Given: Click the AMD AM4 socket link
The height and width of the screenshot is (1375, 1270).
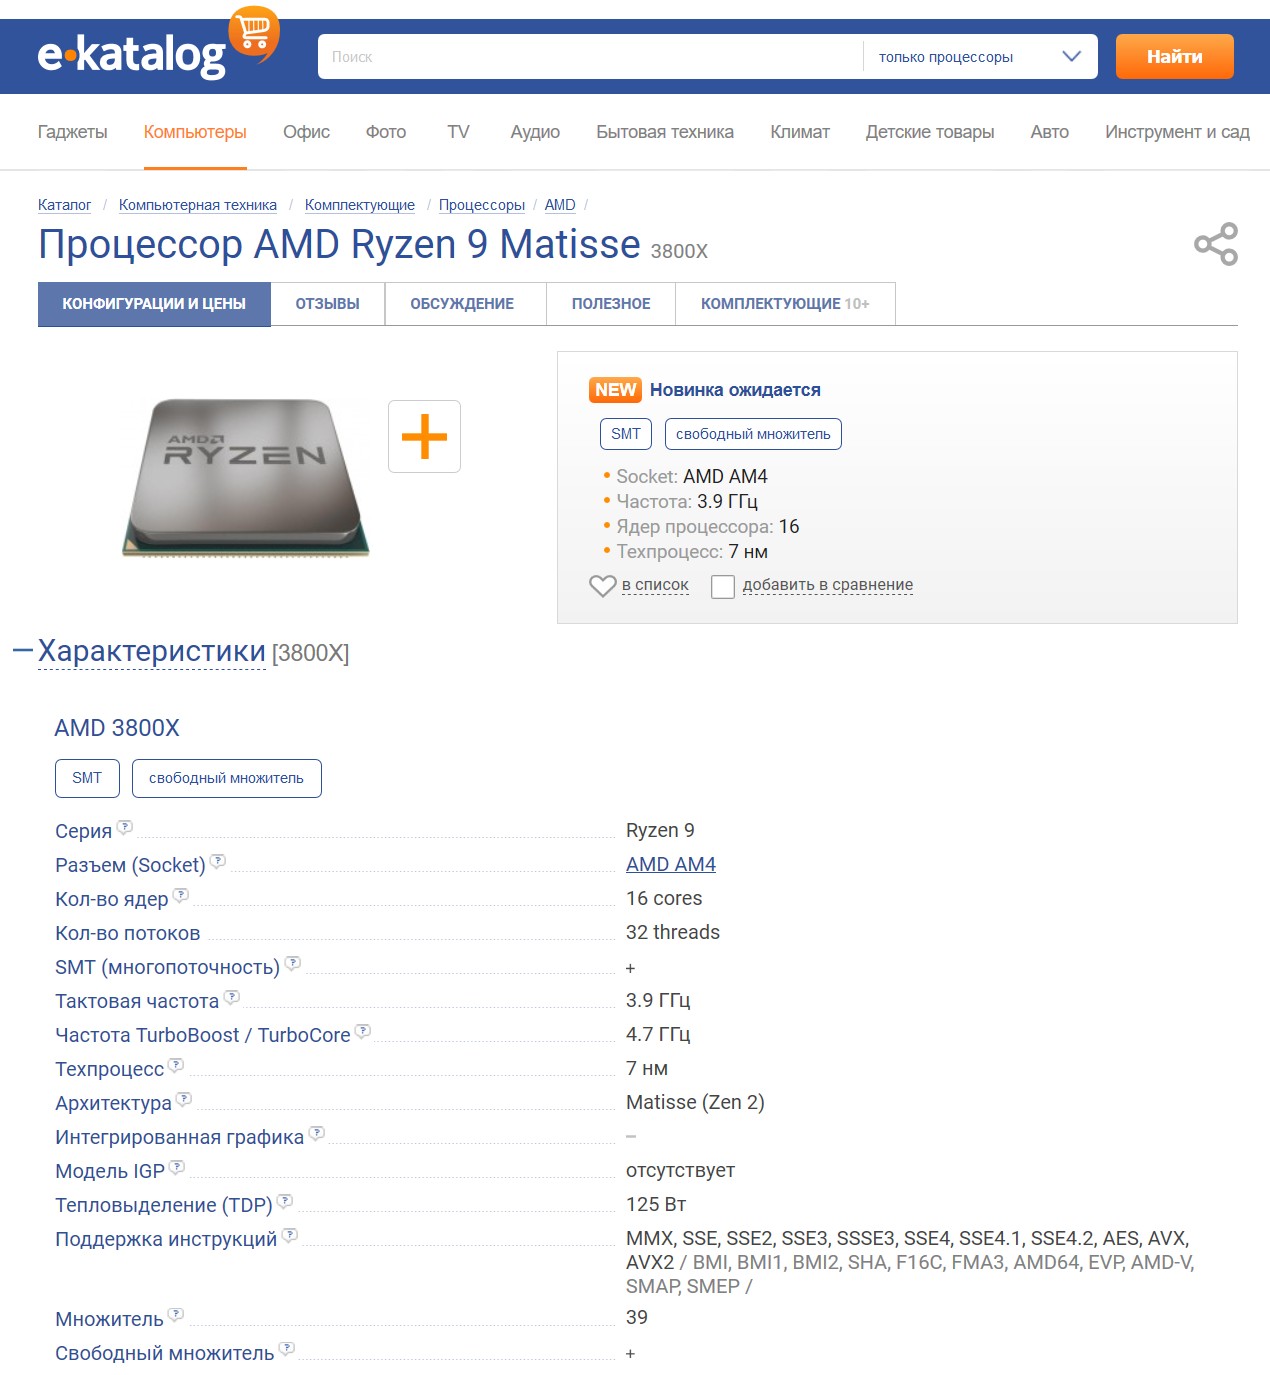Looking at the screenshot, I should (x=671, y=864).
